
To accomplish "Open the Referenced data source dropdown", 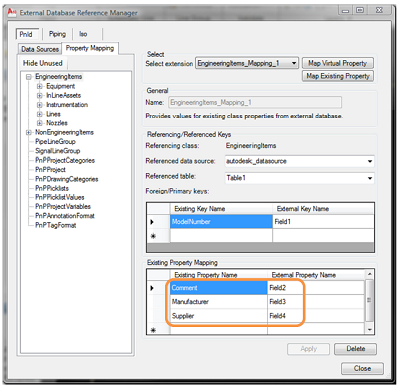I will tap(299, 161).
